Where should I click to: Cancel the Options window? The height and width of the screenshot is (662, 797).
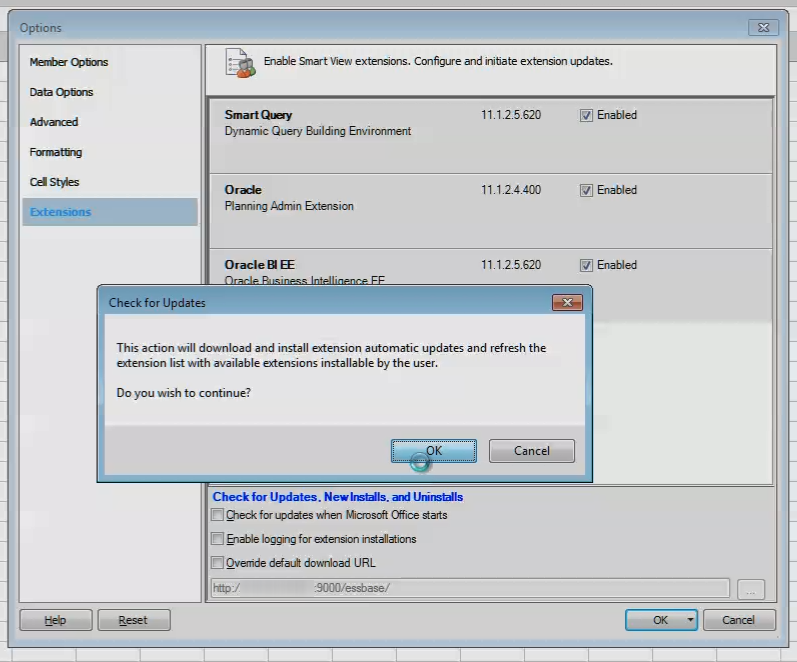coord(739,620)
